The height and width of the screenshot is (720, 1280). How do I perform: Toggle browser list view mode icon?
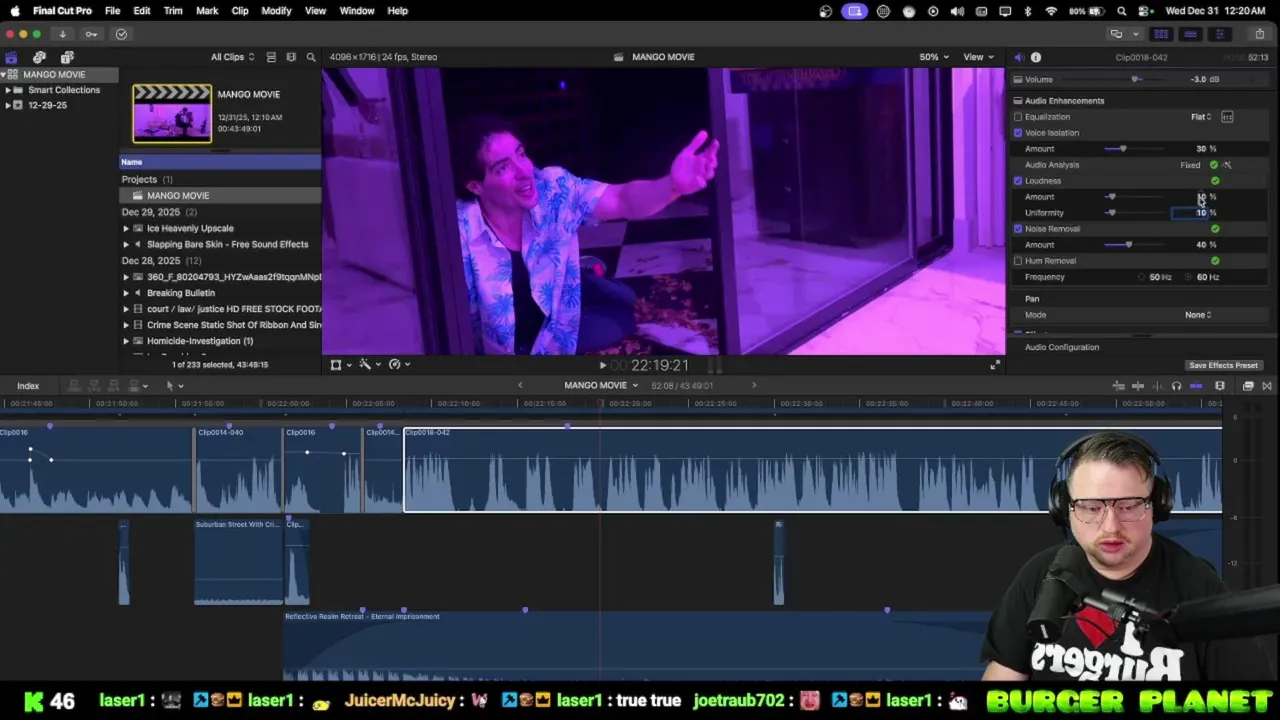pos(291,57)
